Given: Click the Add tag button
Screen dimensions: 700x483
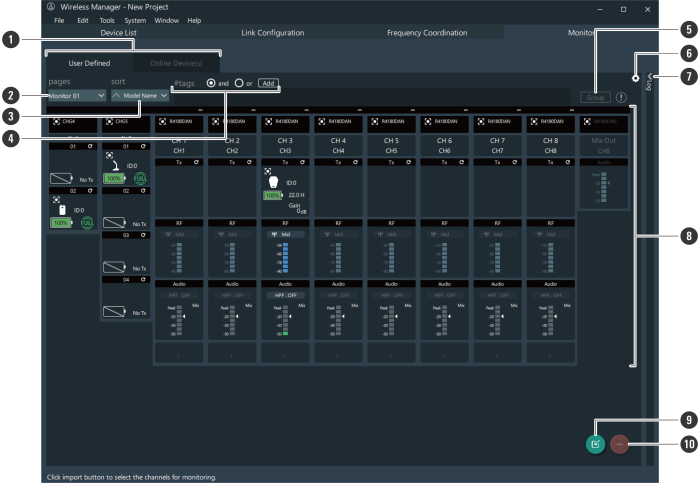Looking at the screenshot, I should 267,83.
